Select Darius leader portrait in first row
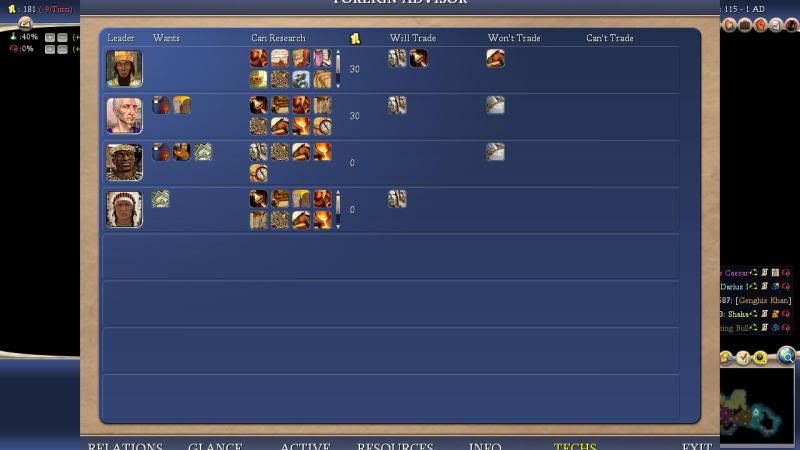This screenshot has width=800, height=450. [124, 68]
